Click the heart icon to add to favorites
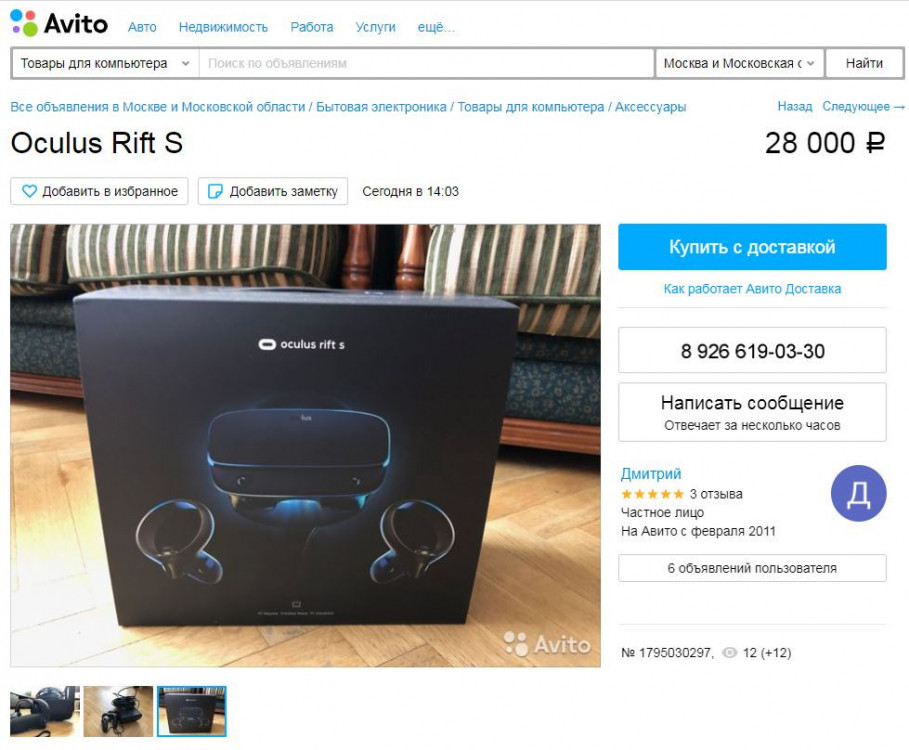This screenshot has height=750, width=909. [x=29, y=191]
